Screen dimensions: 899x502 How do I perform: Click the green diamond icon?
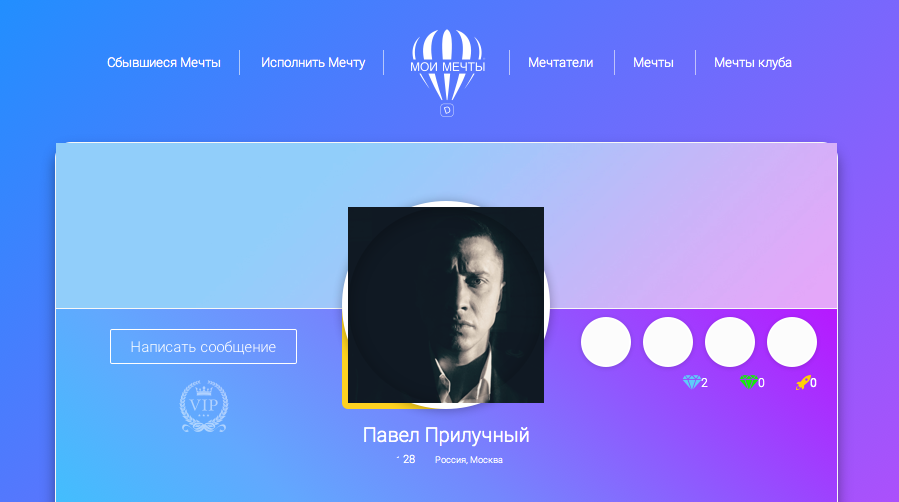(748, 382)
